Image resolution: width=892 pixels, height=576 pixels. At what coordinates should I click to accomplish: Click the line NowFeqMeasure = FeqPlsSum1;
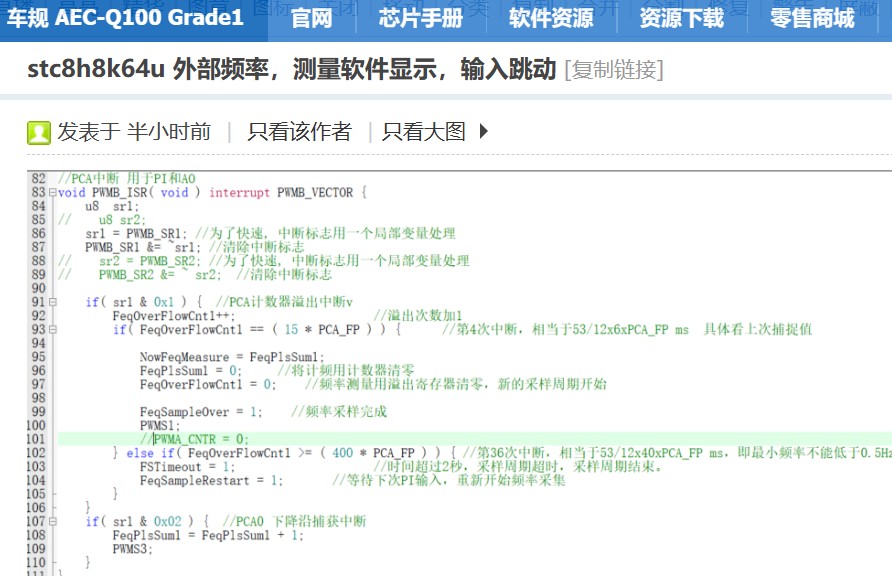coord(232,357)
